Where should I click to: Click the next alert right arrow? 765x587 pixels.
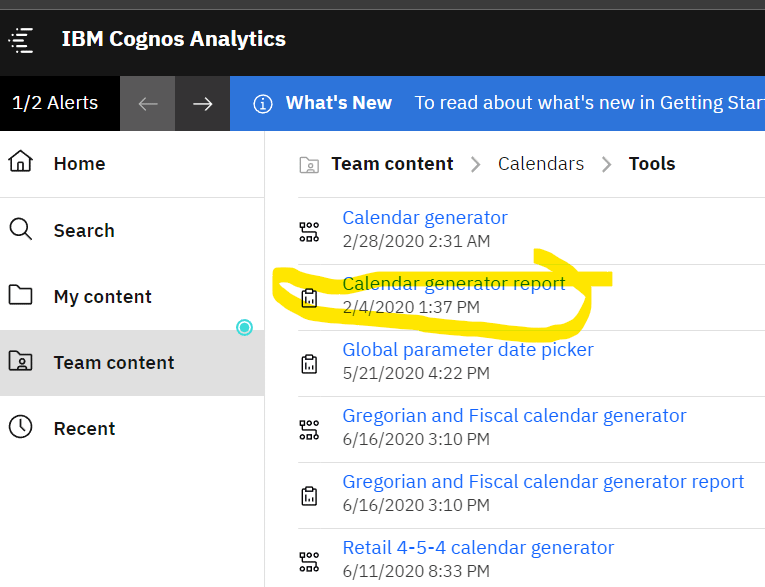(203, 104)
